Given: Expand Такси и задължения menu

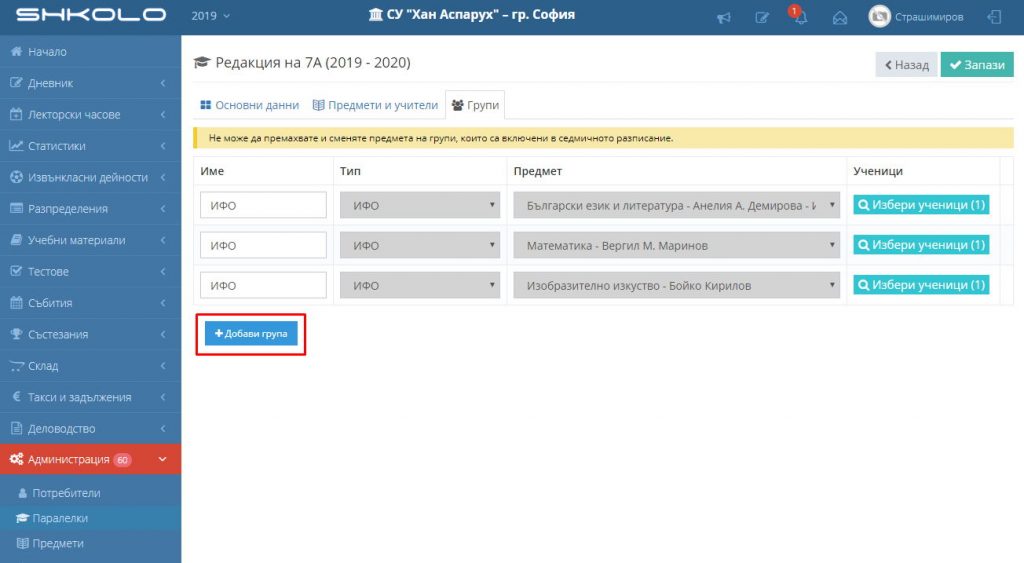Looking at the screenshot, I should (90, 396).
